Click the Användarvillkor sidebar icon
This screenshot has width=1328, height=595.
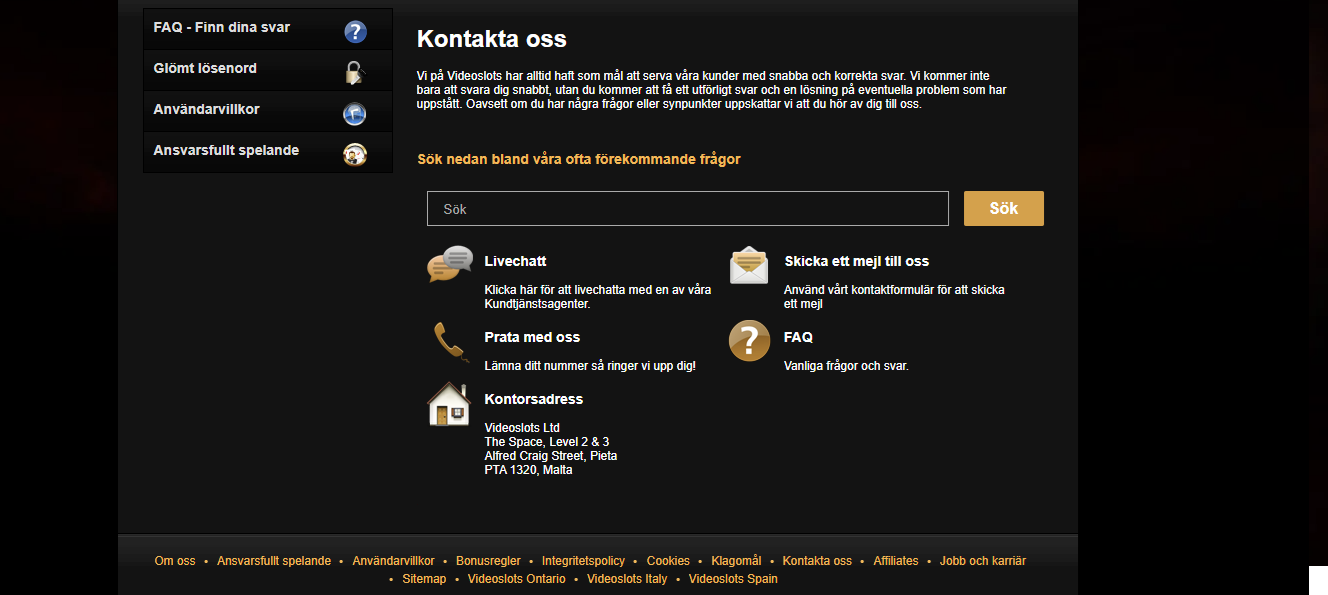coord(355,114)
